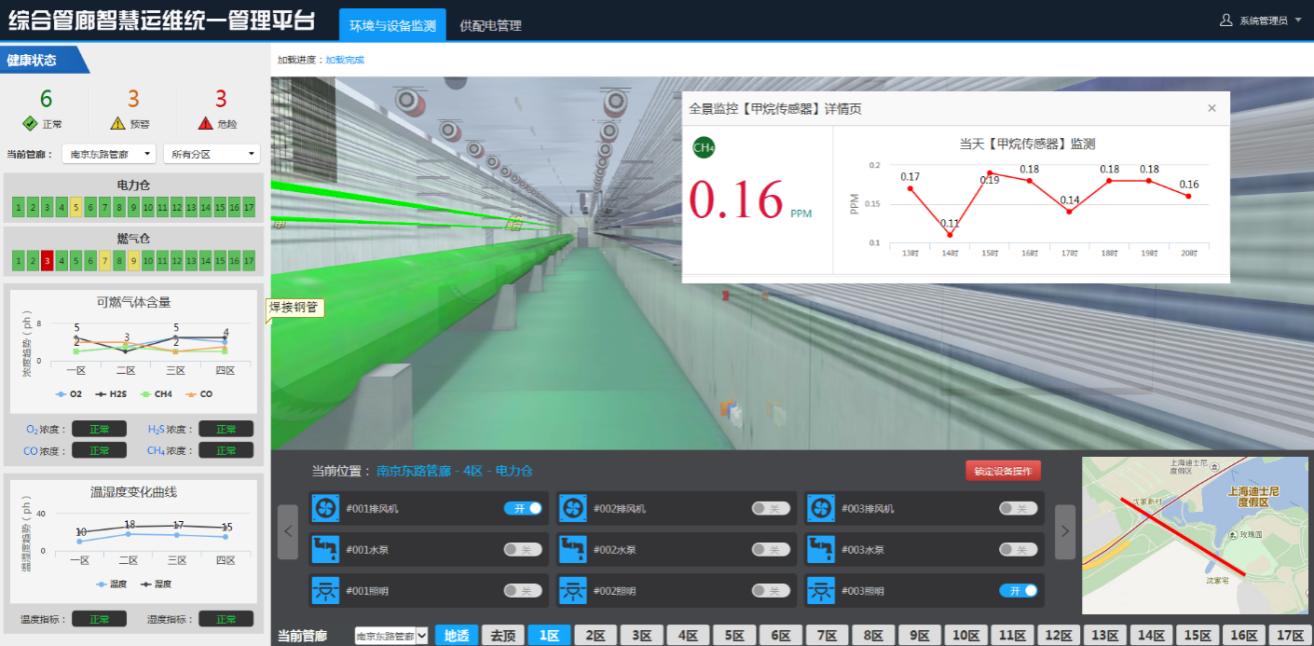
Task: Switch to 供配电管理 tab
Action: pyautogui.click(x=490, y=26)
